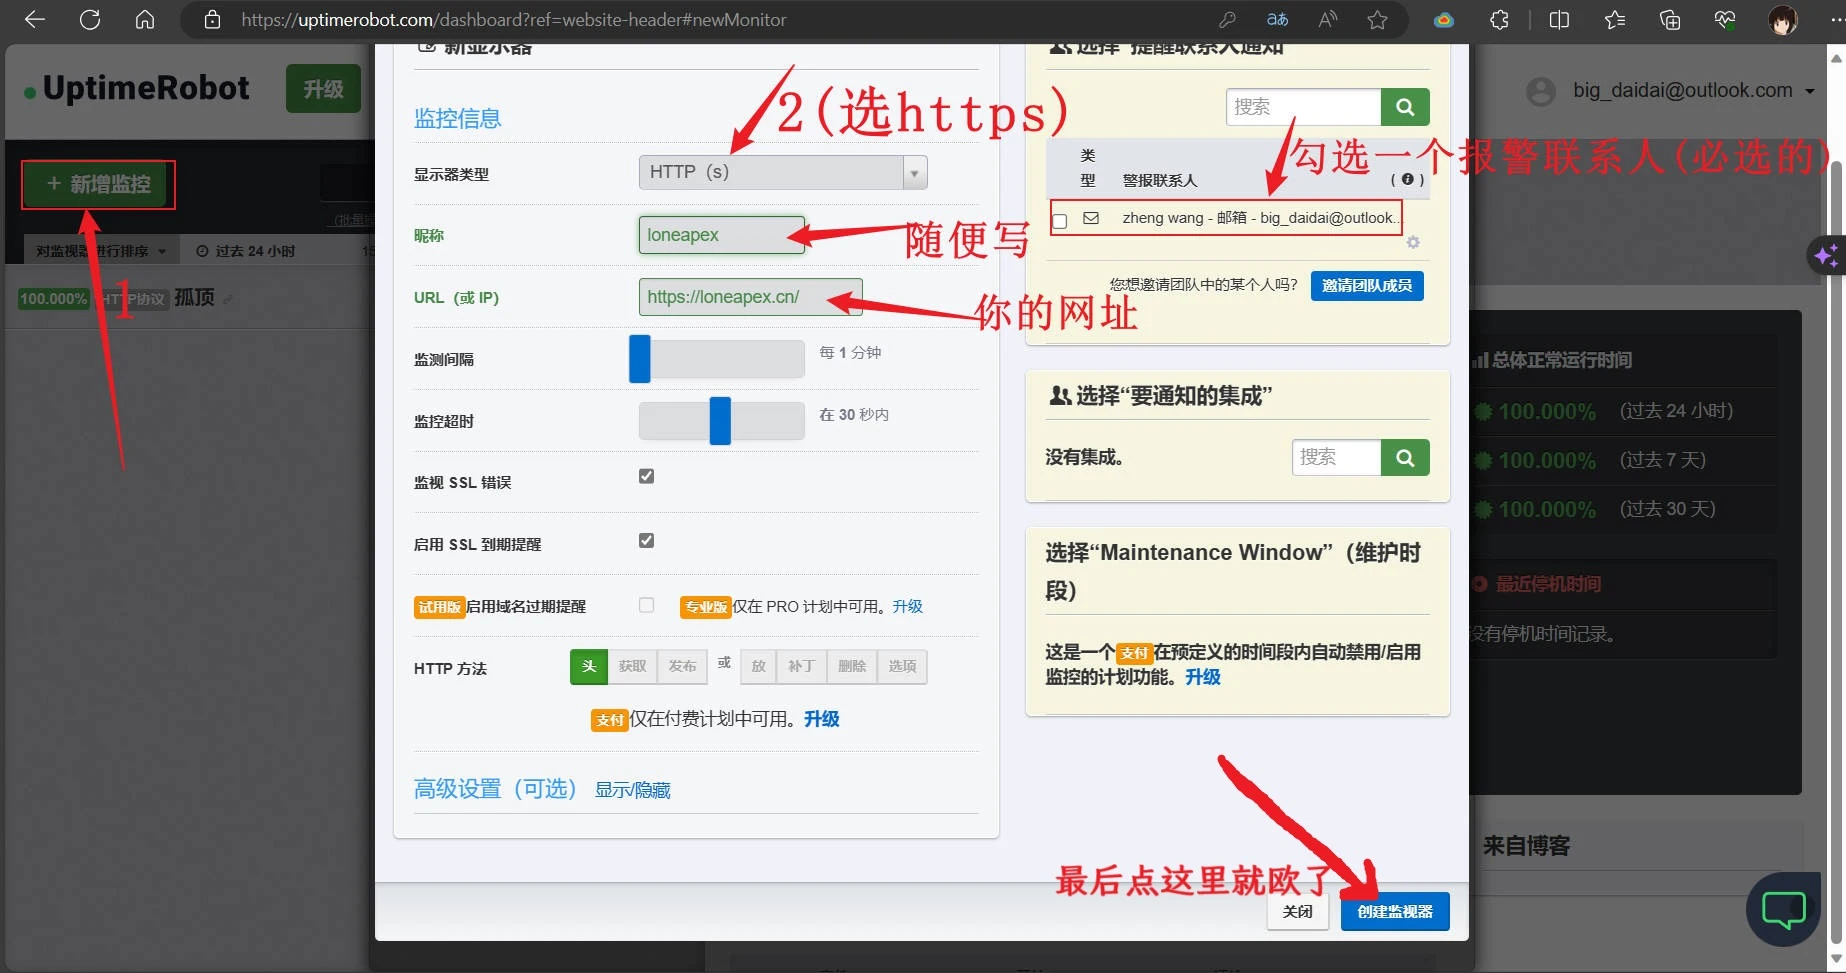Screen dimensions: 1846x973
Task: Click the 创建监视器 button
Action: [1394, 912]
